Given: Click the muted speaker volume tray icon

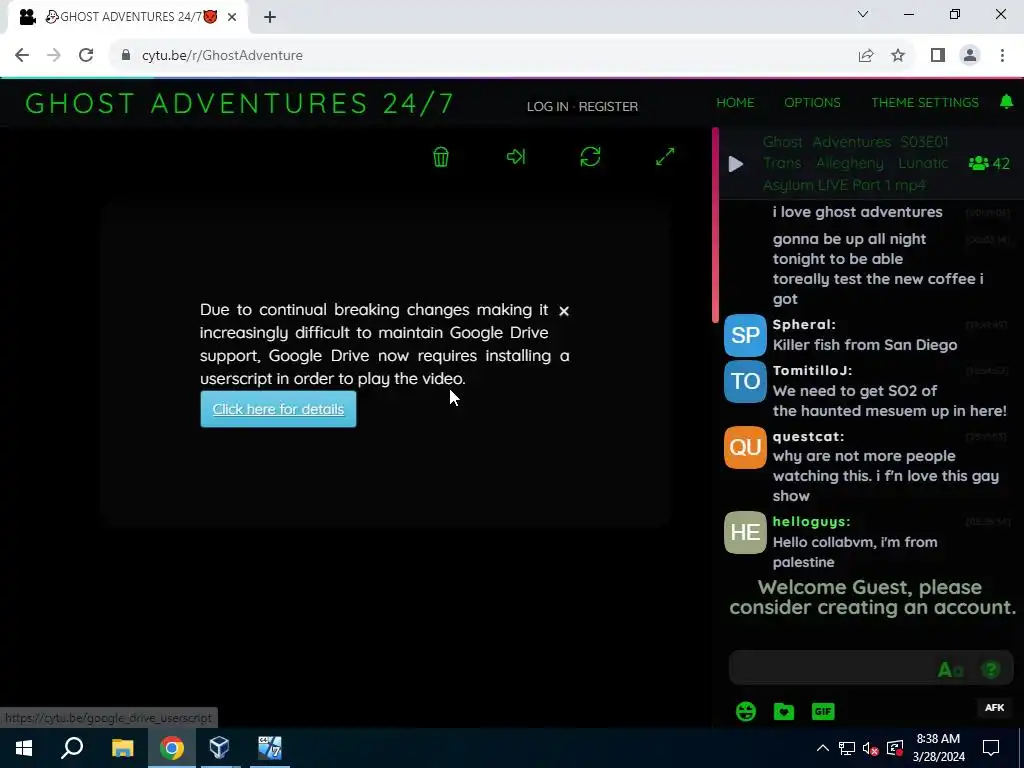Looking at the screenshot, I should pos(871,748).
